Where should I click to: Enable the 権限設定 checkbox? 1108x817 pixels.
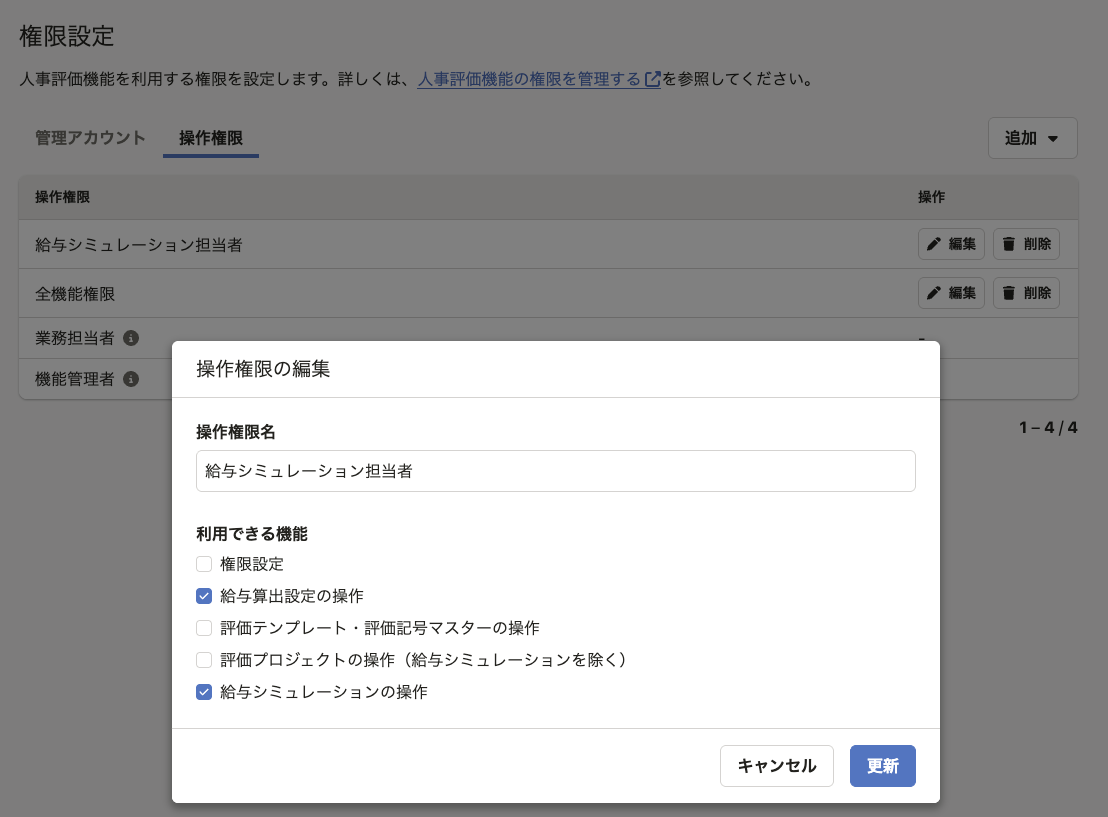point(204,564)
